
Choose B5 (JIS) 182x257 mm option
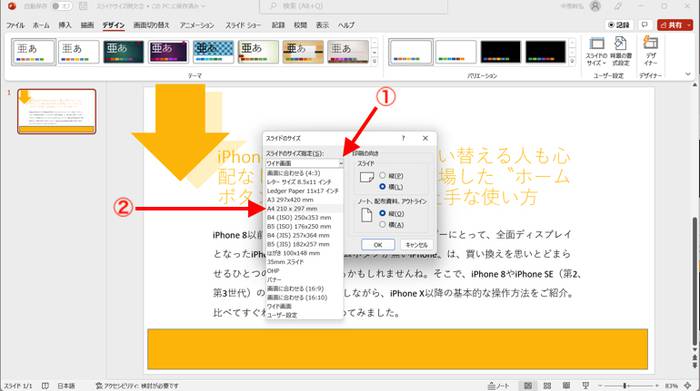click(304, 244)
